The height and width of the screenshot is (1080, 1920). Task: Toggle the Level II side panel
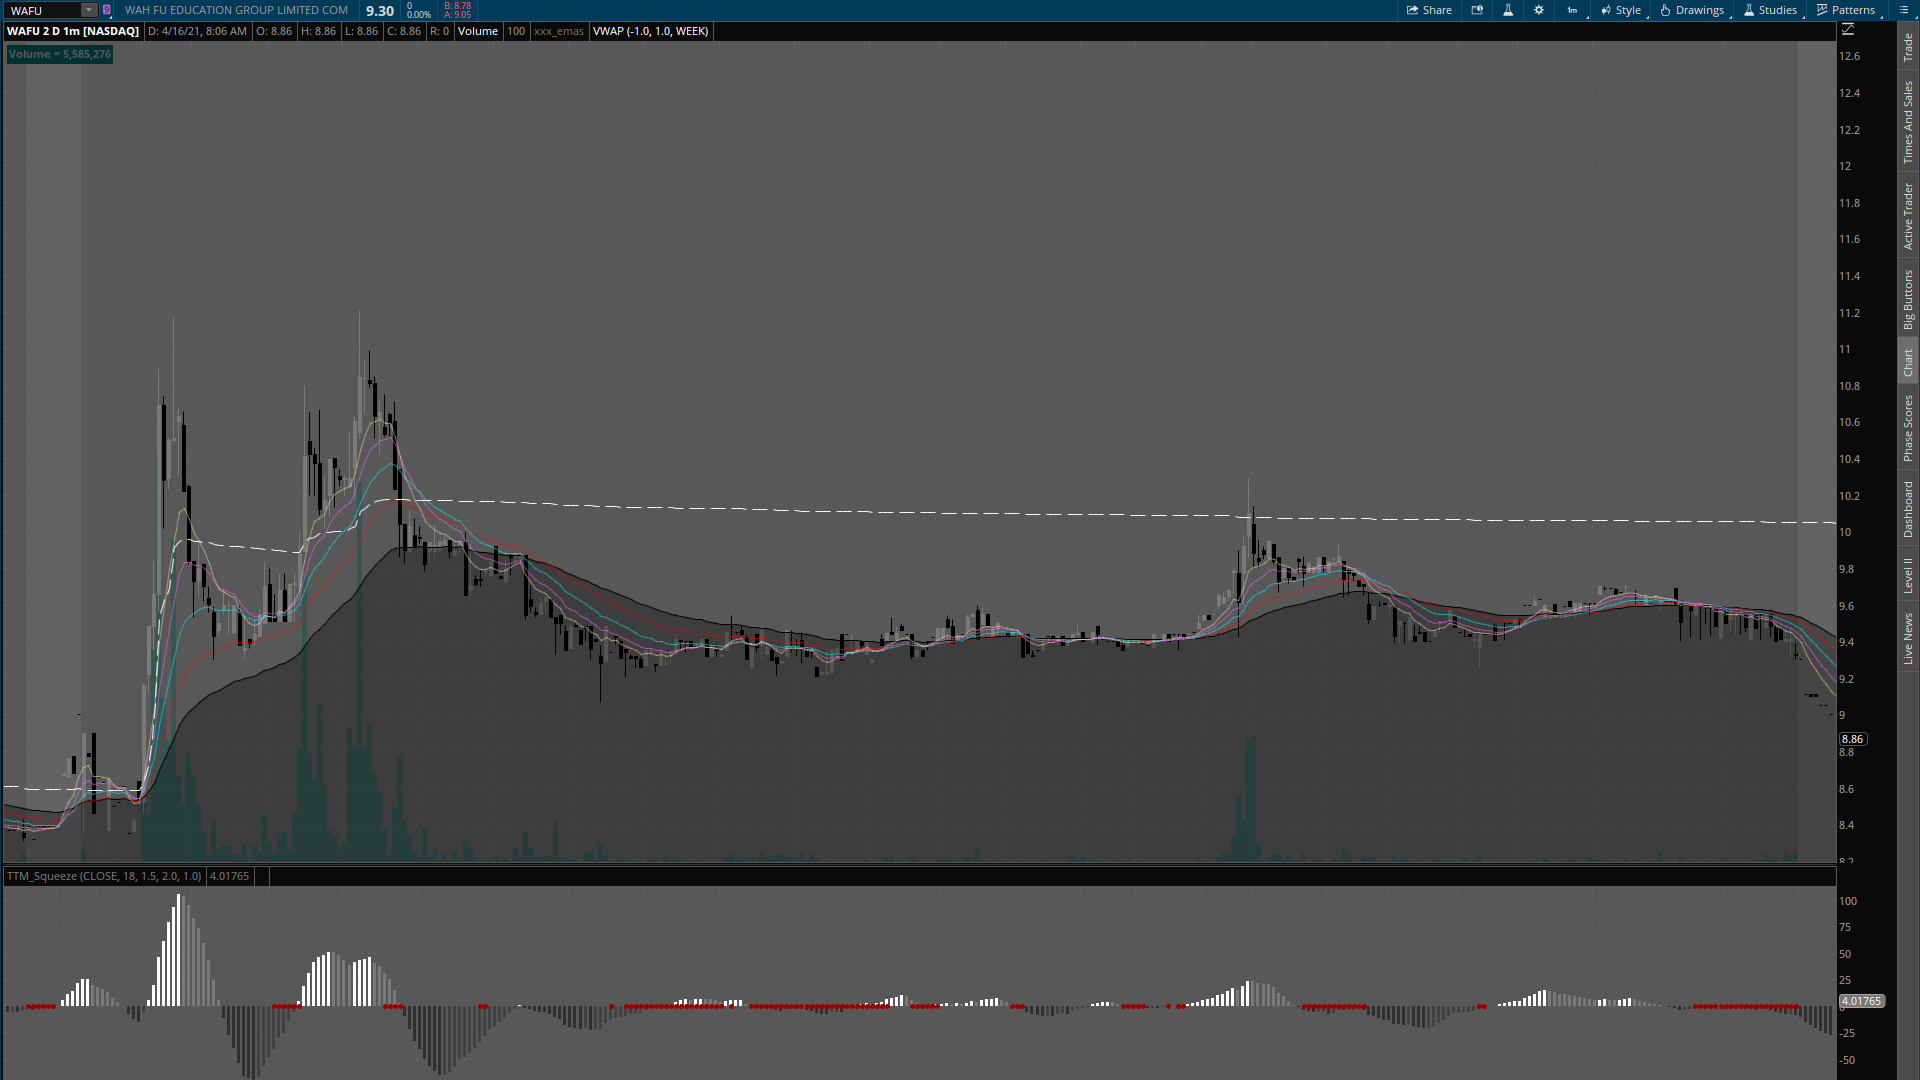(x=1908, y=575)
